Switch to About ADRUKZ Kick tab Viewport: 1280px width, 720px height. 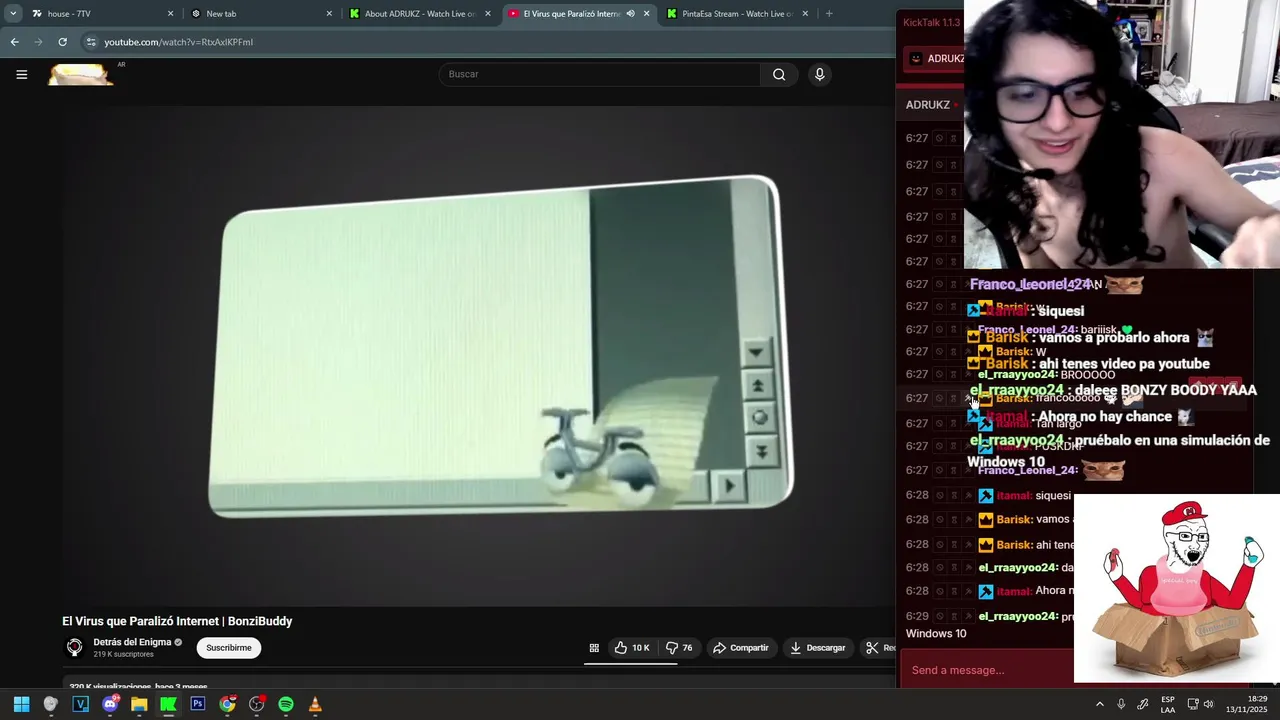(x=420, y=14)
